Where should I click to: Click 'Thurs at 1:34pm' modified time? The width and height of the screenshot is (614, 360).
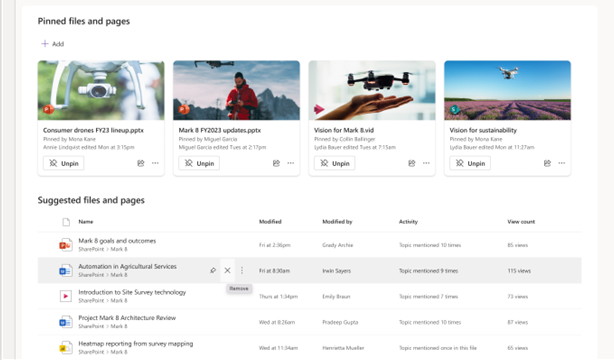tap(278, 297)
